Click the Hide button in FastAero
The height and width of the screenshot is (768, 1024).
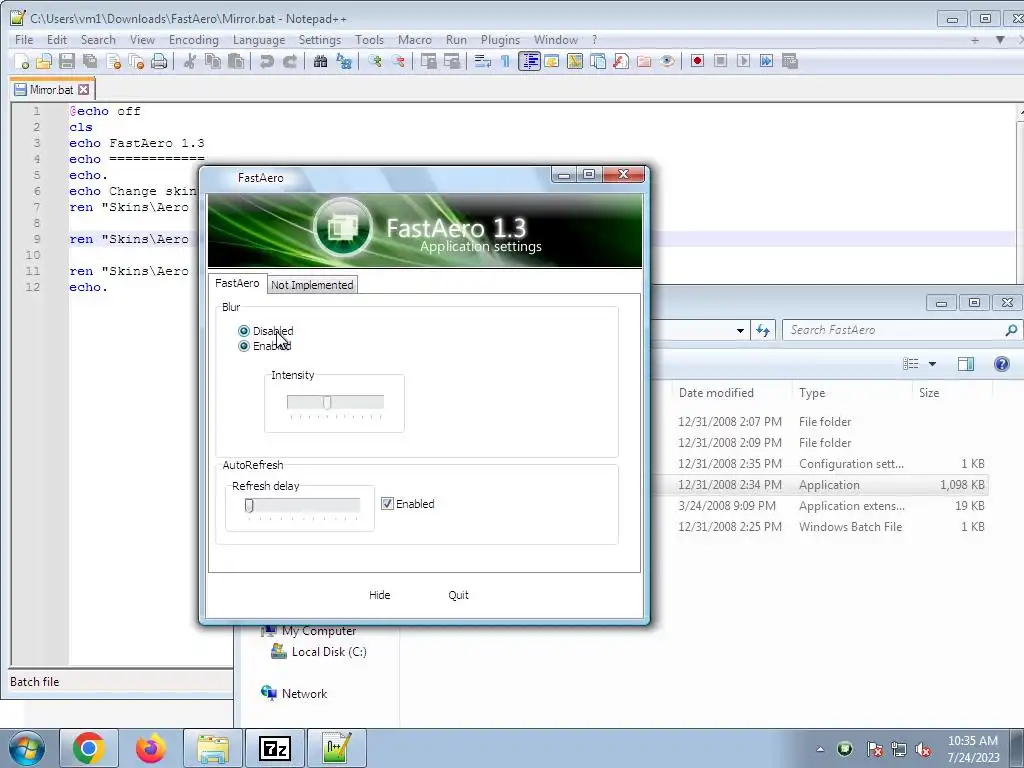(379, 595)
